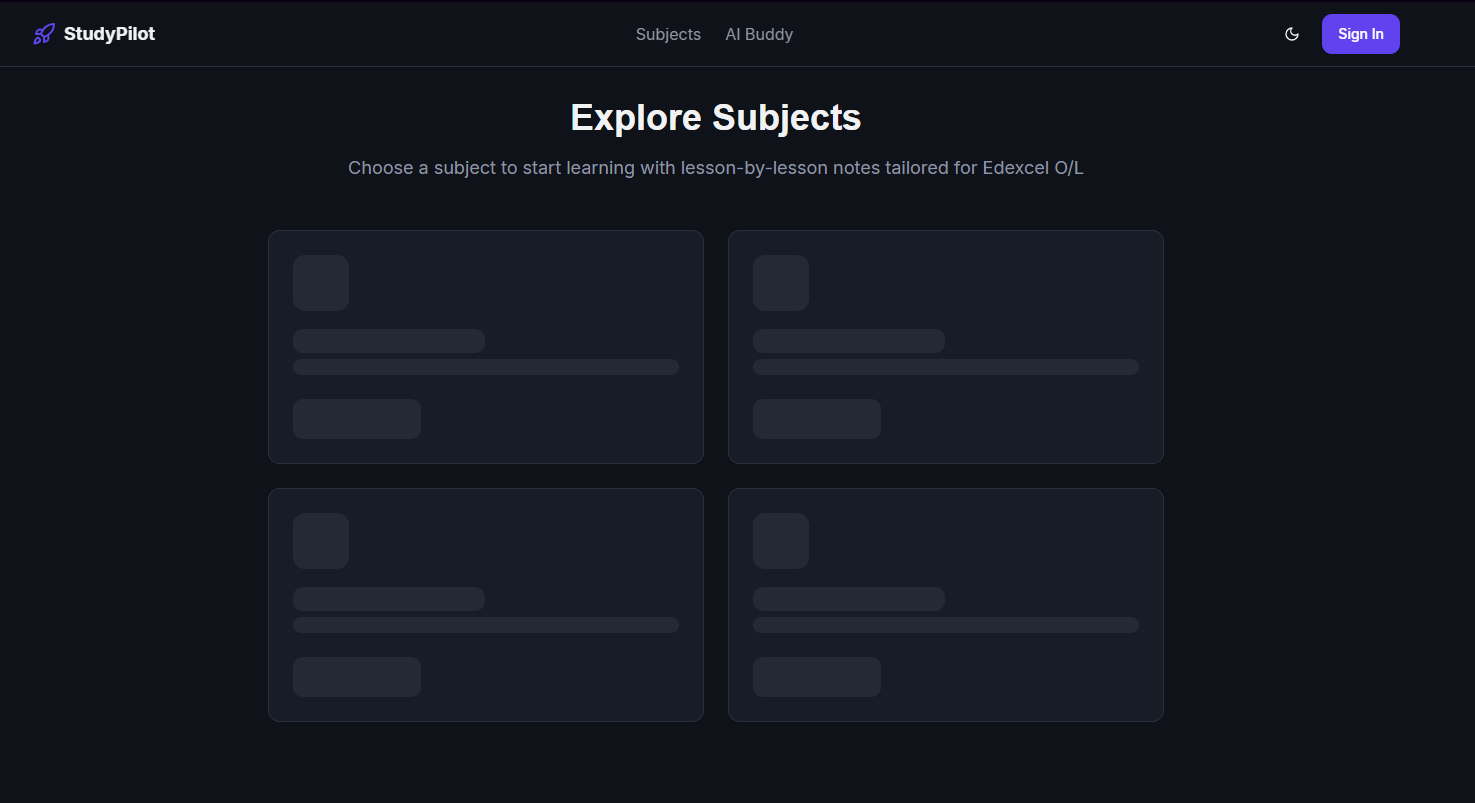Select the second subject card's icon placeholder

pos(781,283)
